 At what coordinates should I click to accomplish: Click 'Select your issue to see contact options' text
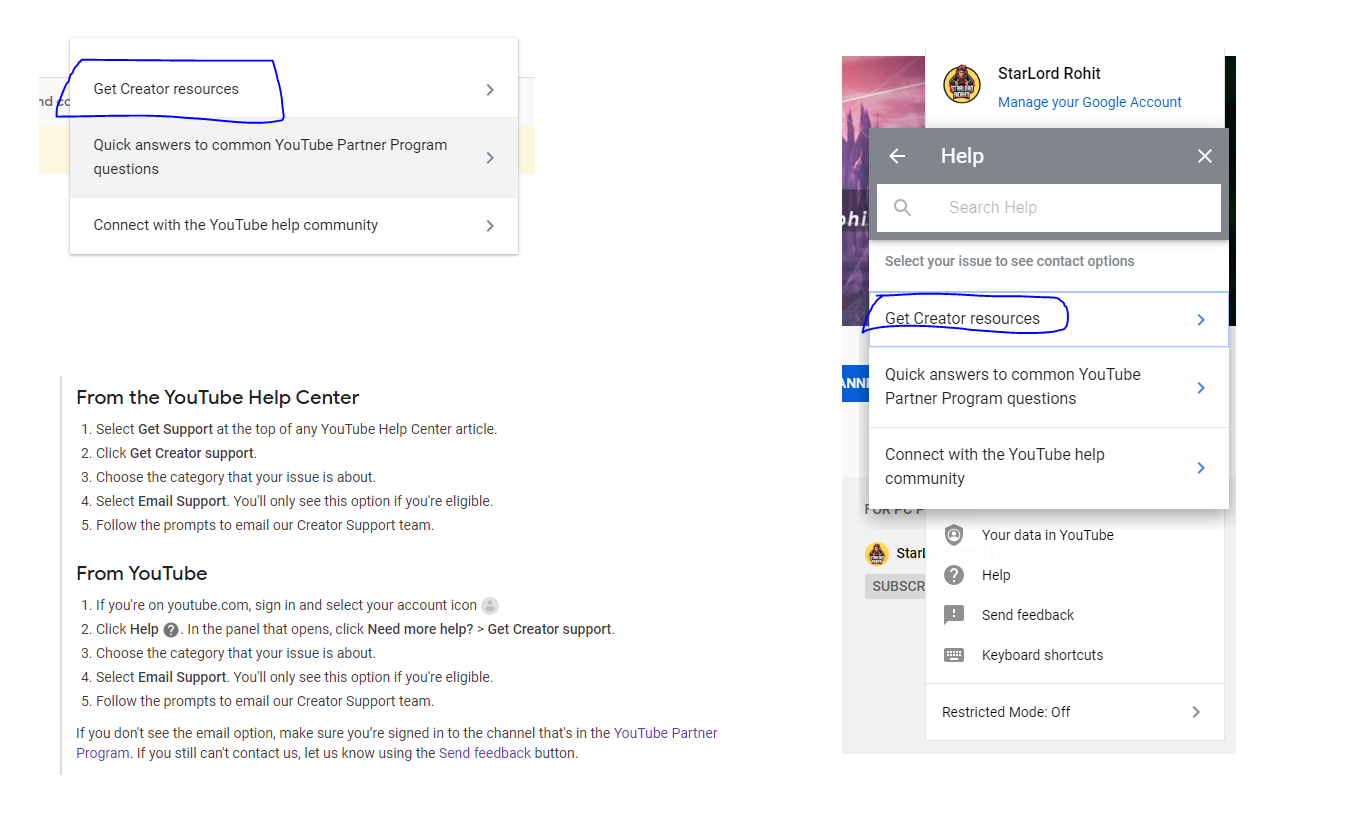coord(1010,261)
